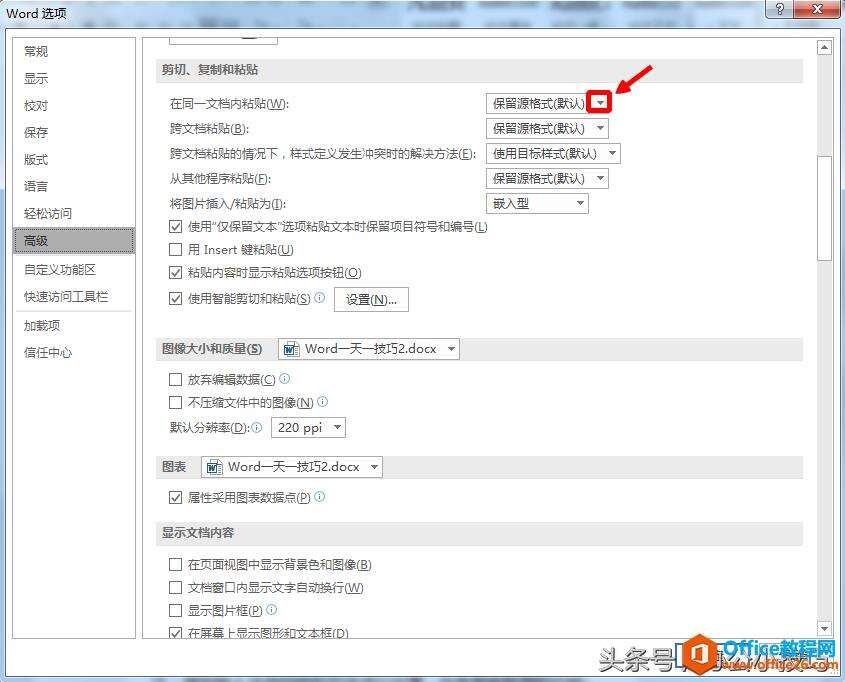Click the scrollbar down arrow
The height and width of the screenshot is (682, 845).
(x=824, y=628)
